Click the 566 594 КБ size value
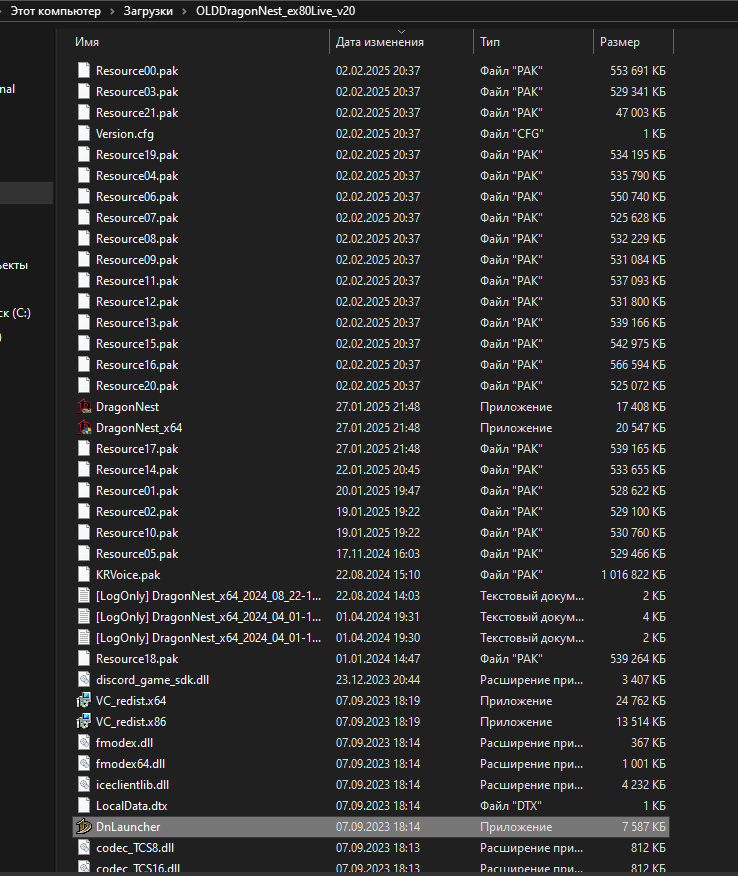Image resolution: width=738 pixels, height=876 pixels. (x=638, y=365)
